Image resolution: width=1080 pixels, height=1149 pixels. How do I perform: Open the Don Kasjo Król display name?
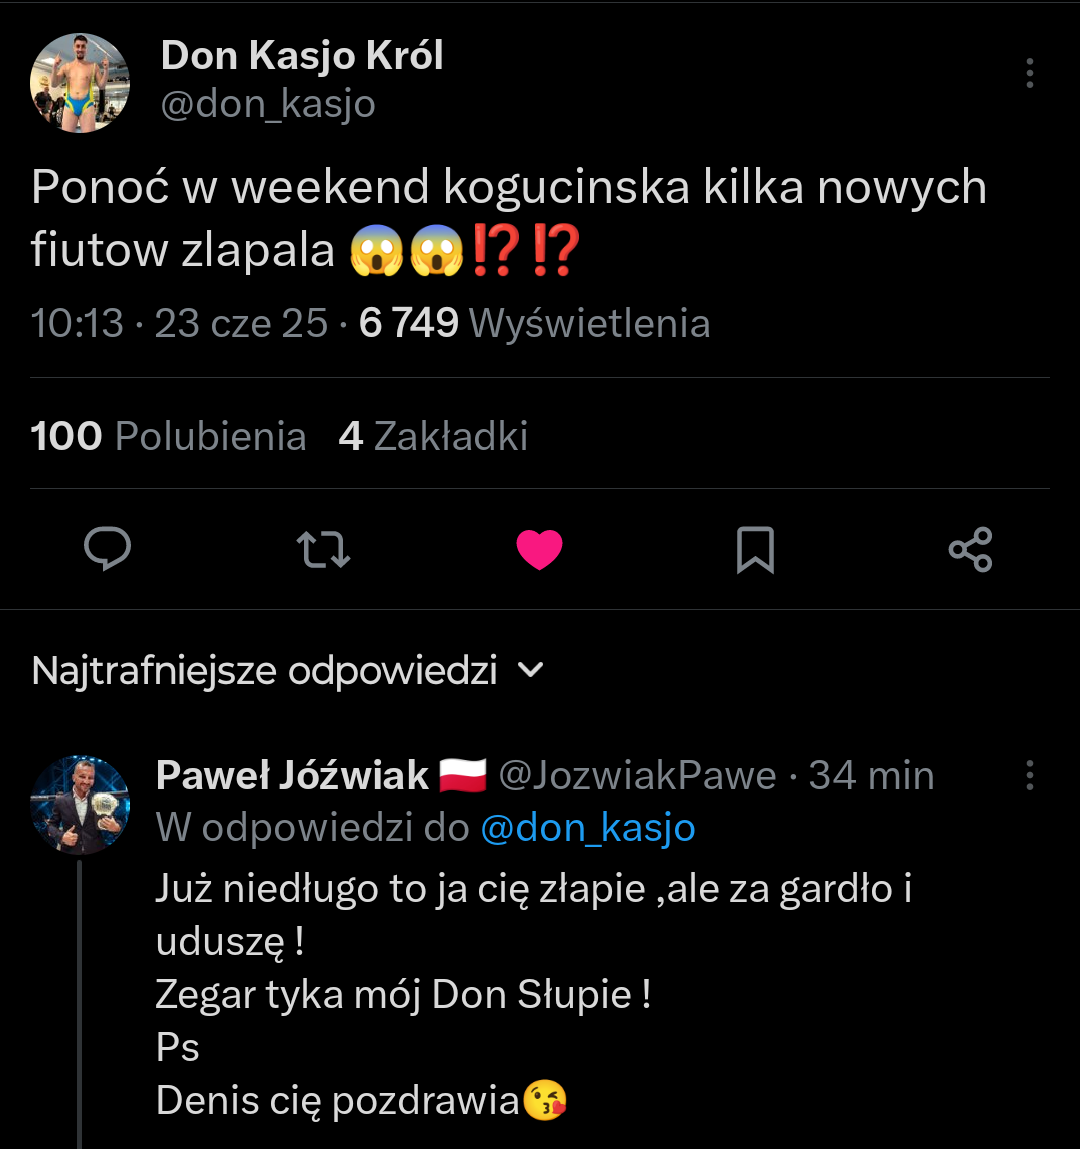tap(302, 56)
